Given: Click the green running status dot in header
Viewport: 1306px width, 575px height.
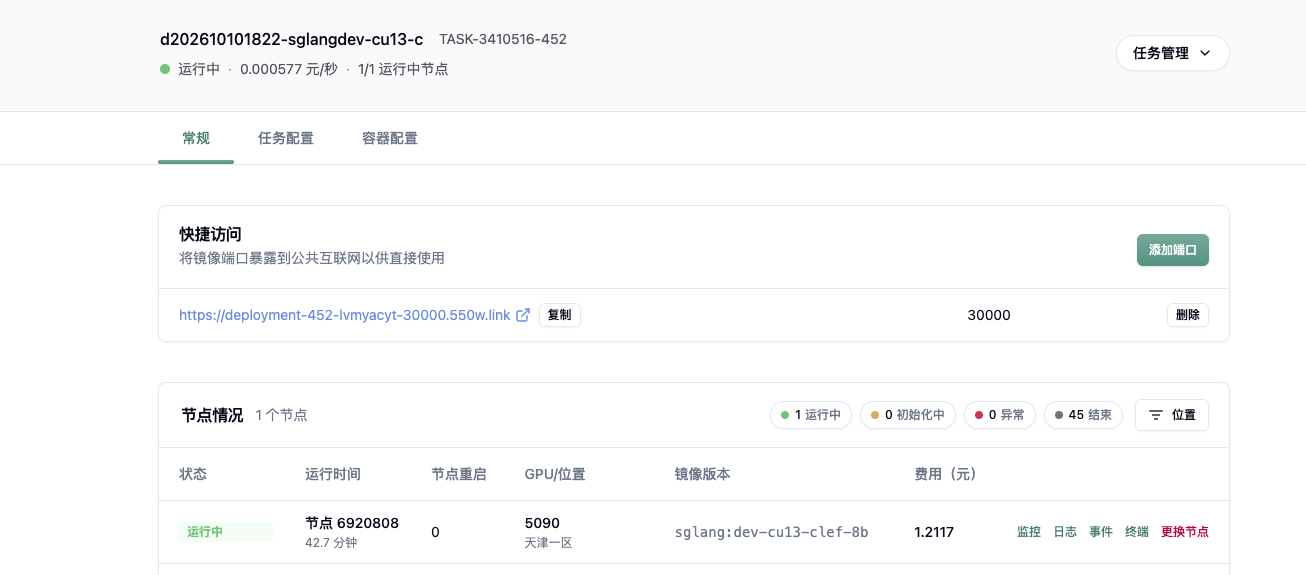Looking at the screenshot, I should (x=165, y=69).
